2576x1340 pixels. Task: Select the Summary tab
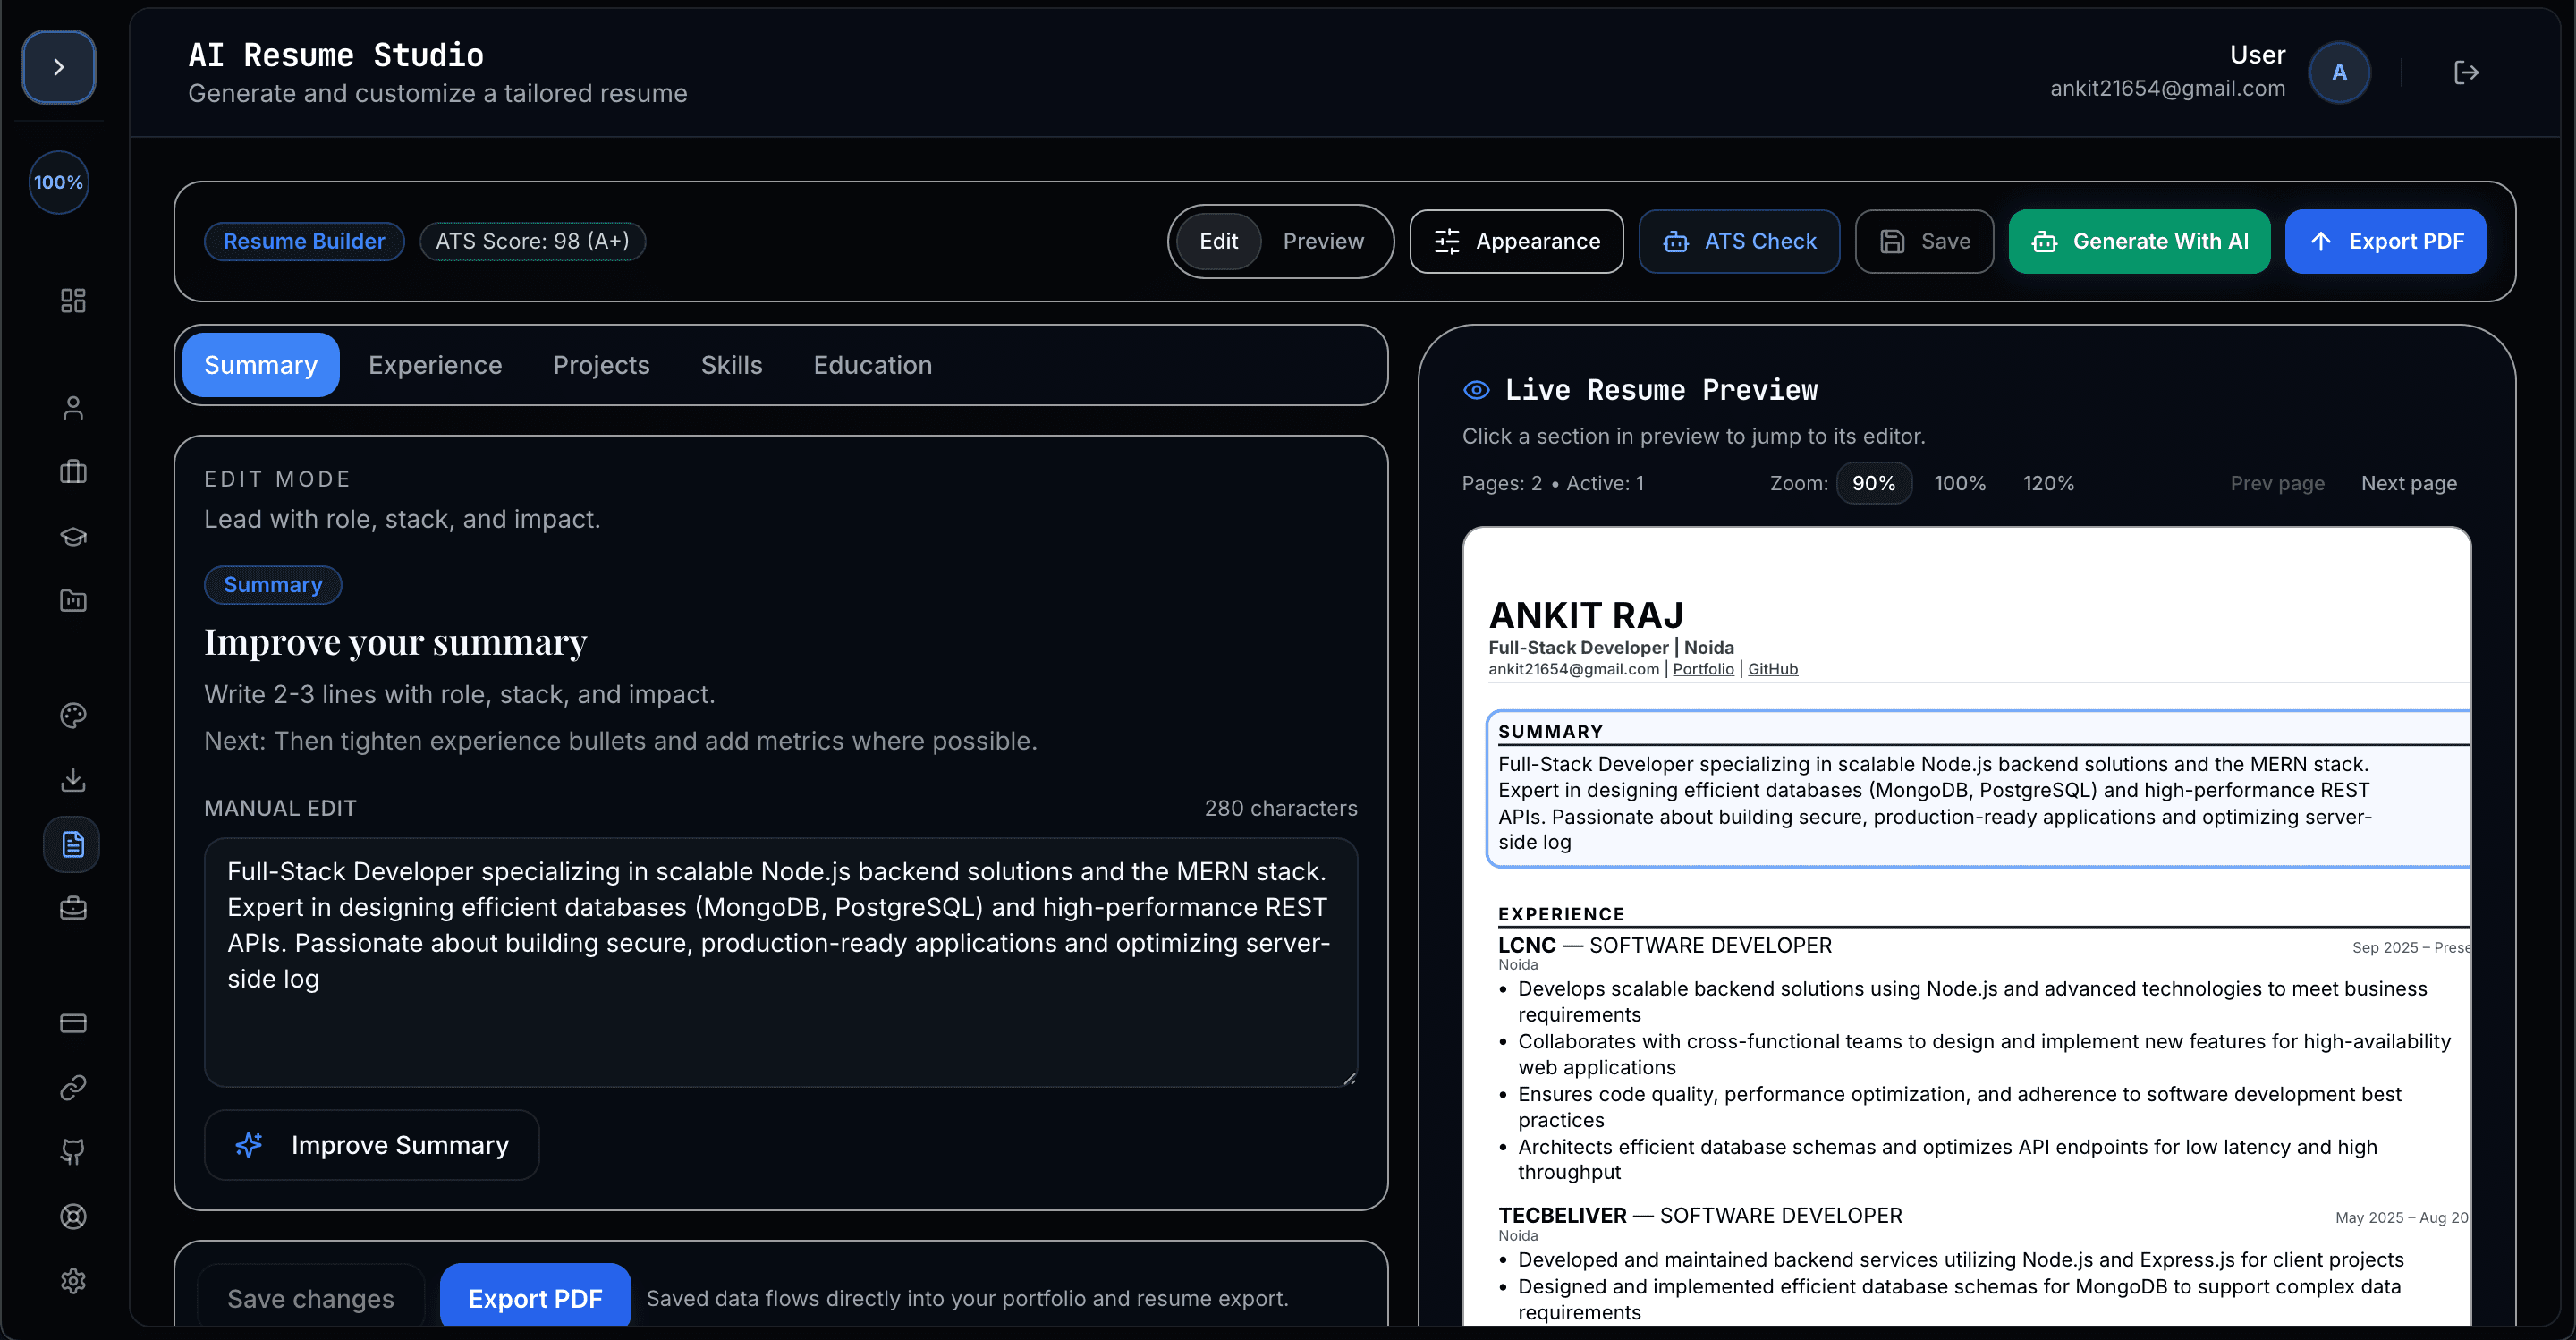pos(260,365)
